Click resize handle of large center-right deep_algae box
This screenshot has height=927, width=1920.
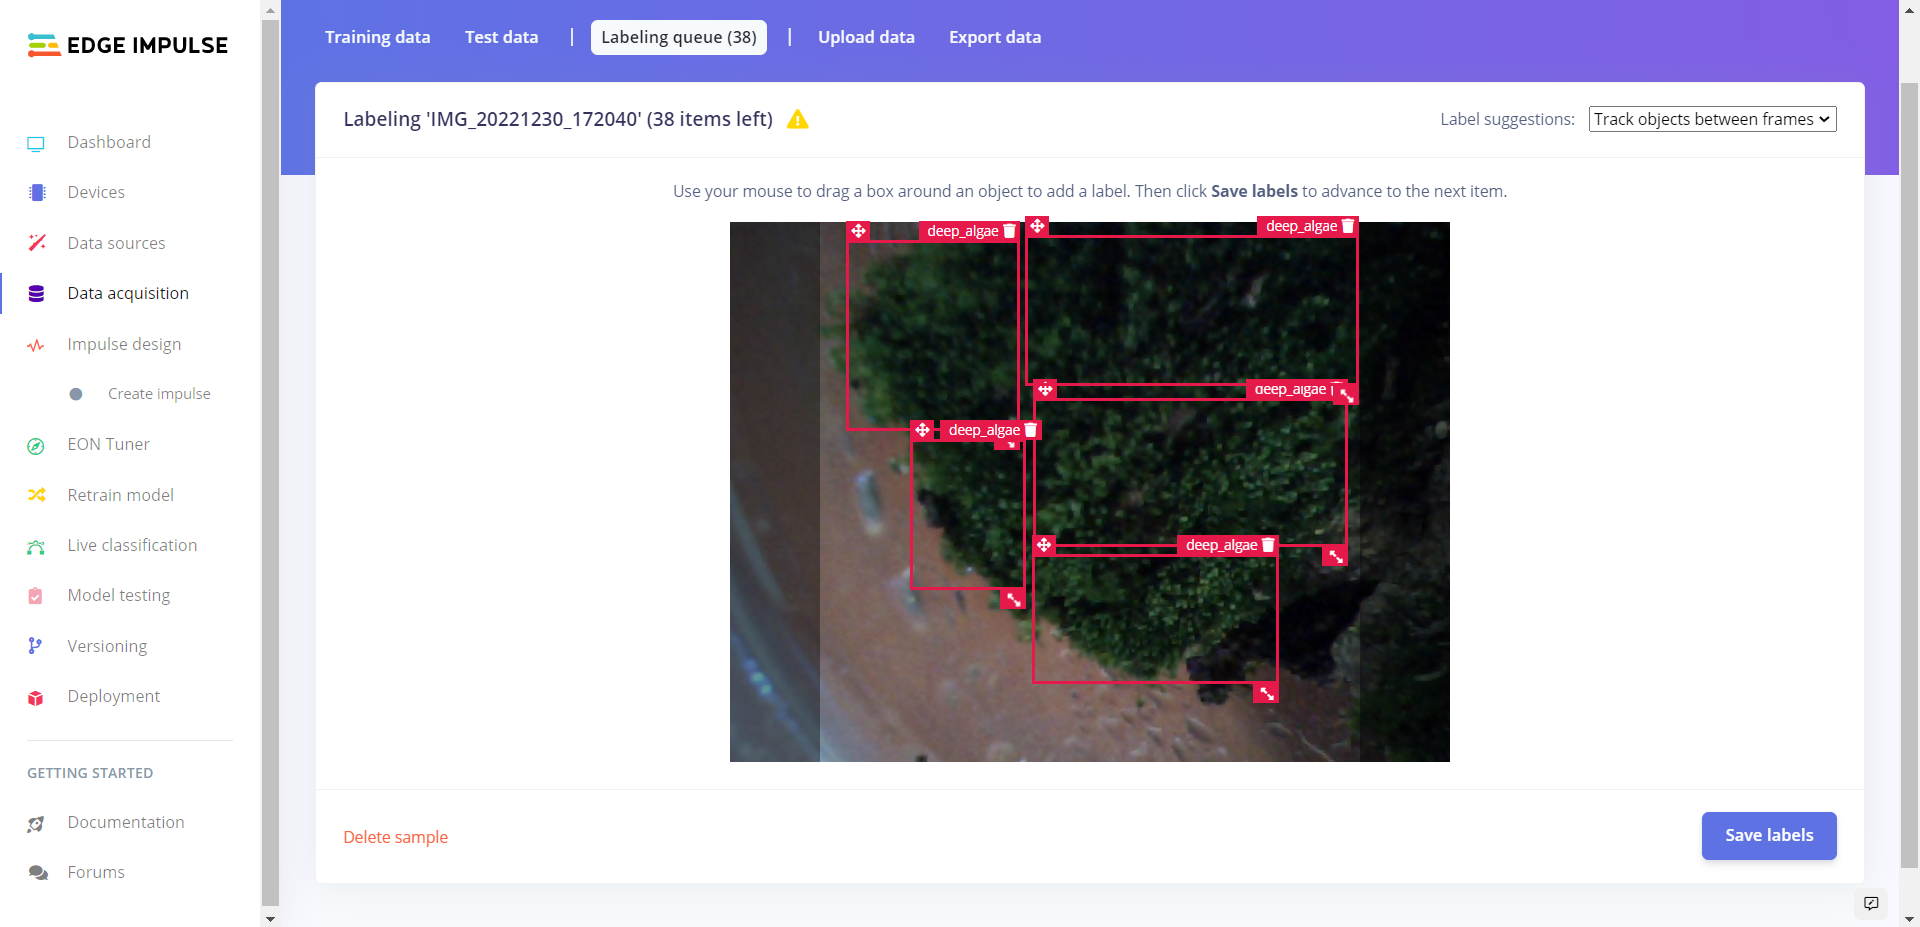pyautogui.click(x=1336, y=556)
